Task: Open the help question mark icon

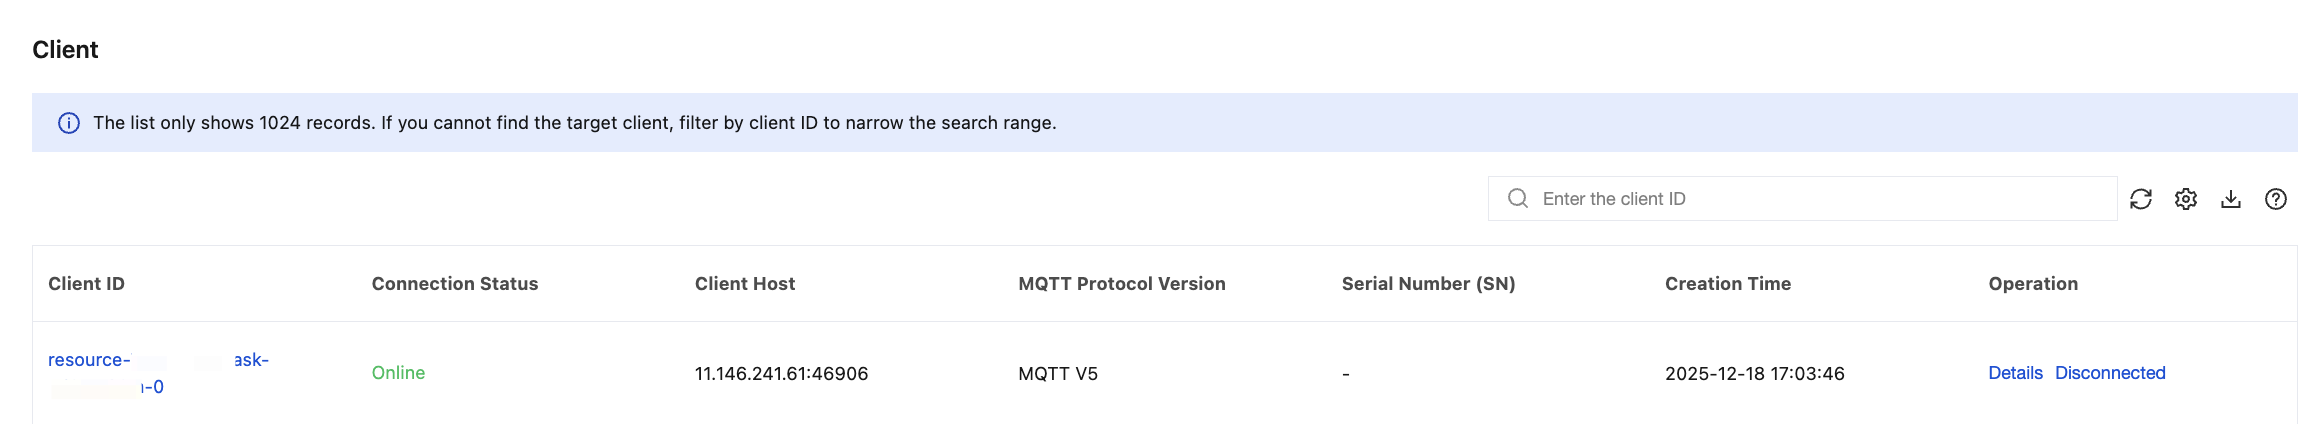Action: 2276,199
